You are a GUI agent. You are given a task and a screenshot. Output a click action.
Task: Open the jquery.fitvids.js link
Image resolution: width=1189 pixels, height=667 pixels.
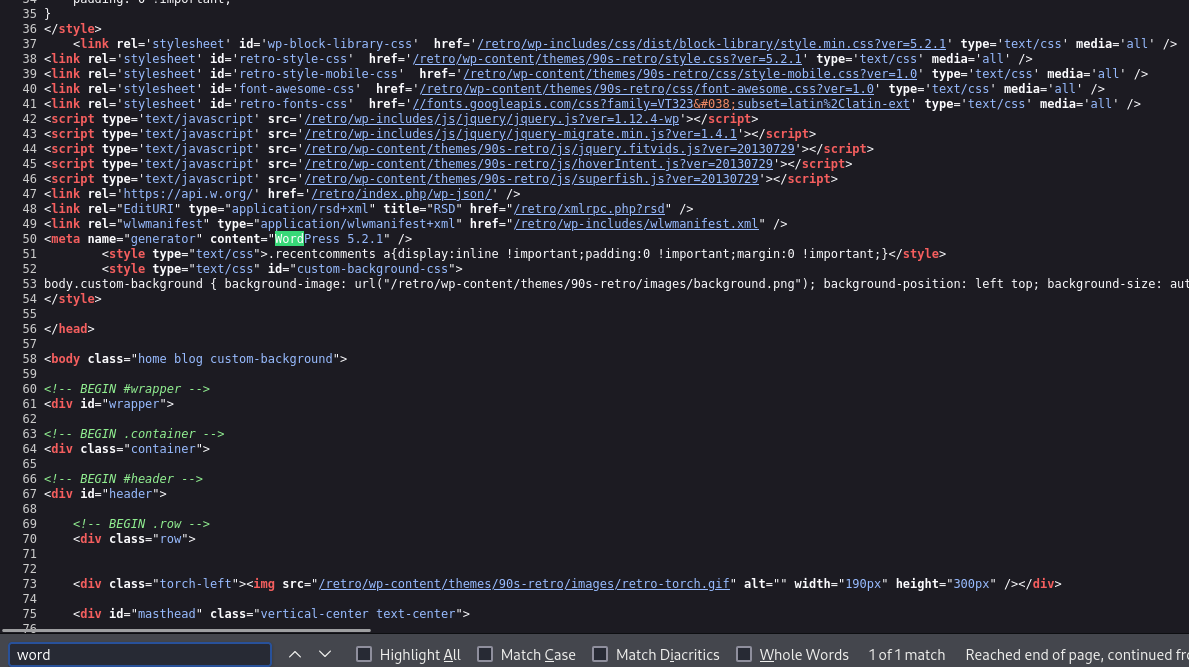[550, 149]
